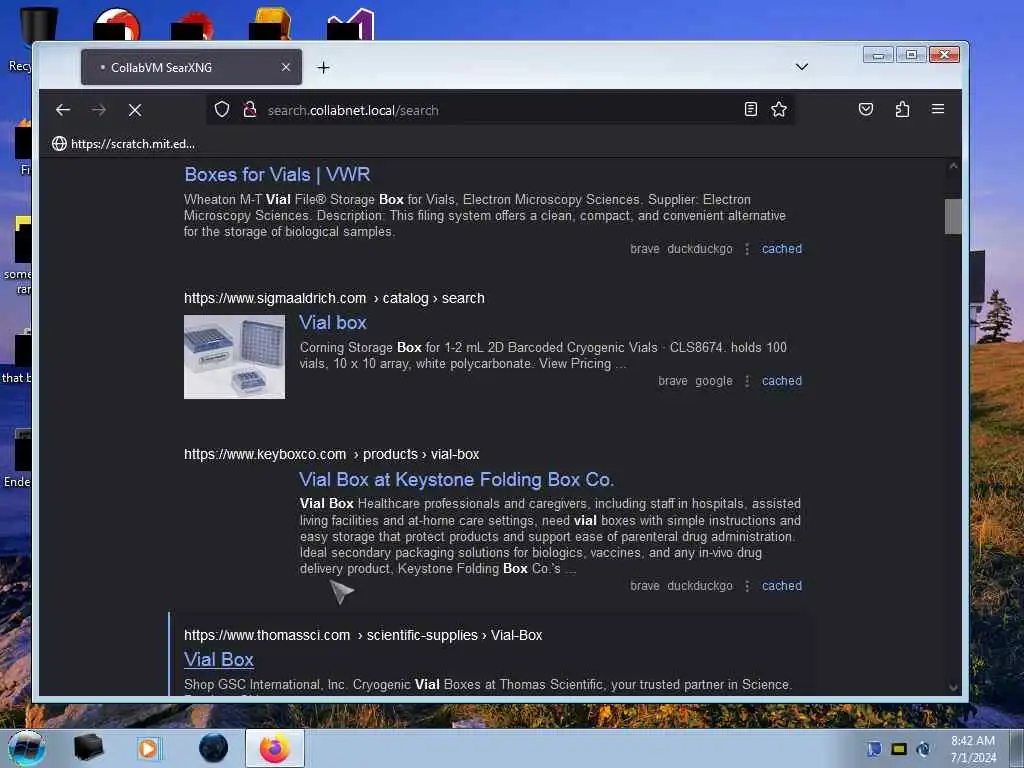Stop loading the page

pos(135,110)
